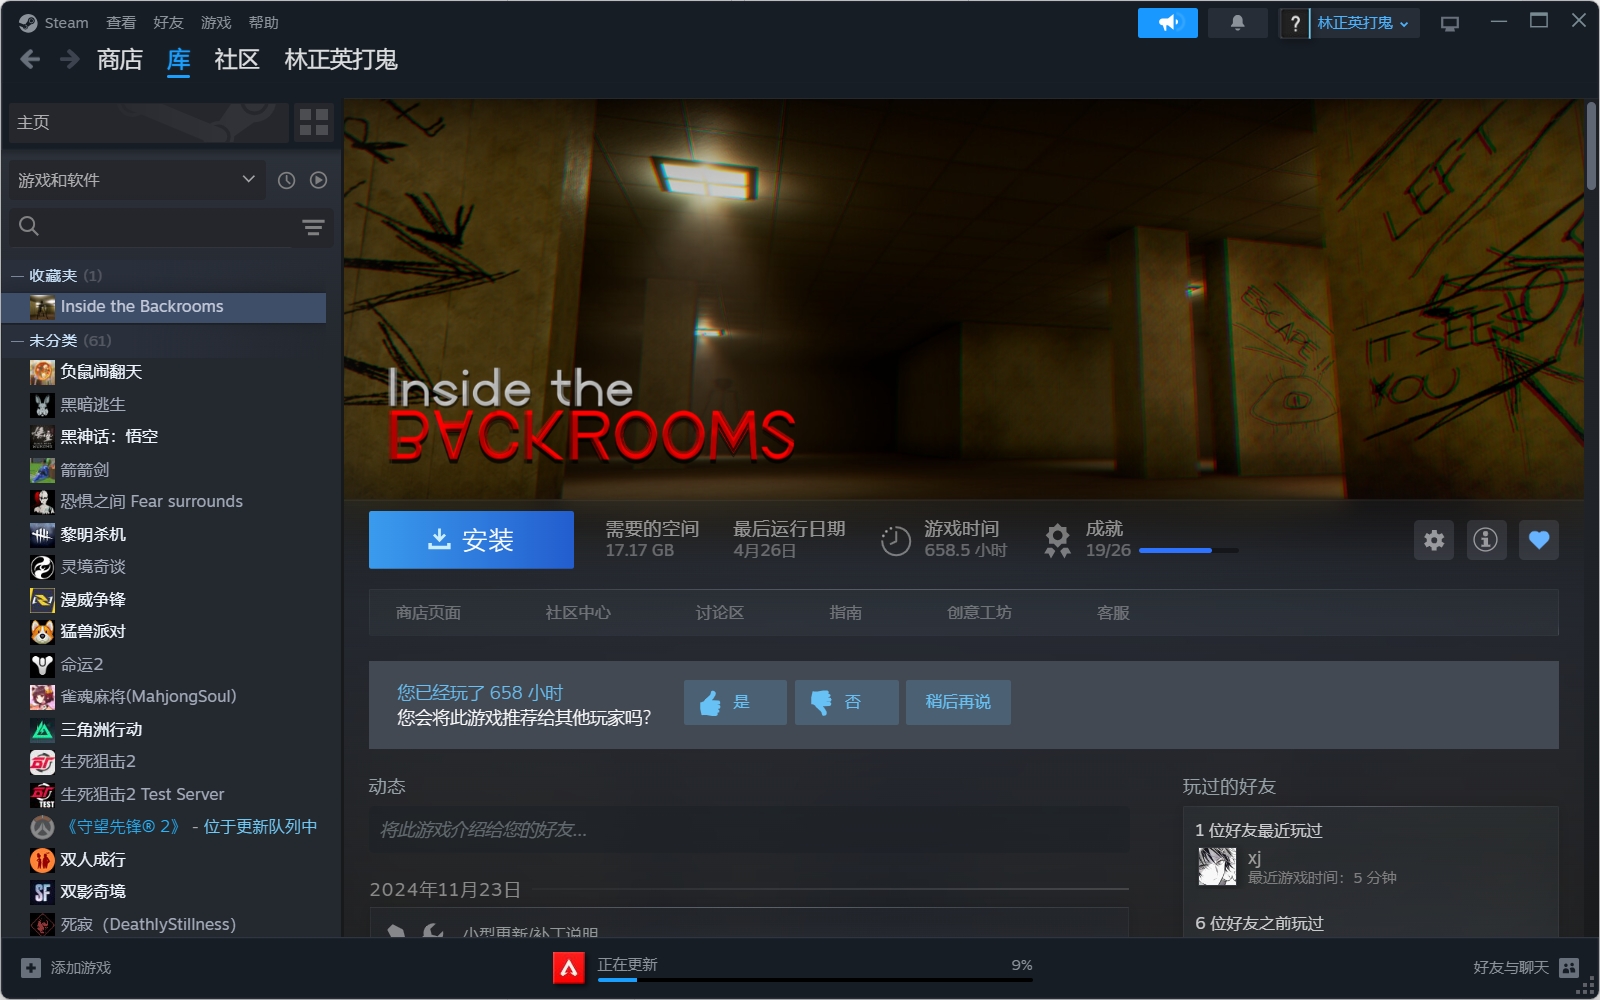Click the 添加游戏 label
This screenshot has width=1600, height=1000.
point(81,967)
